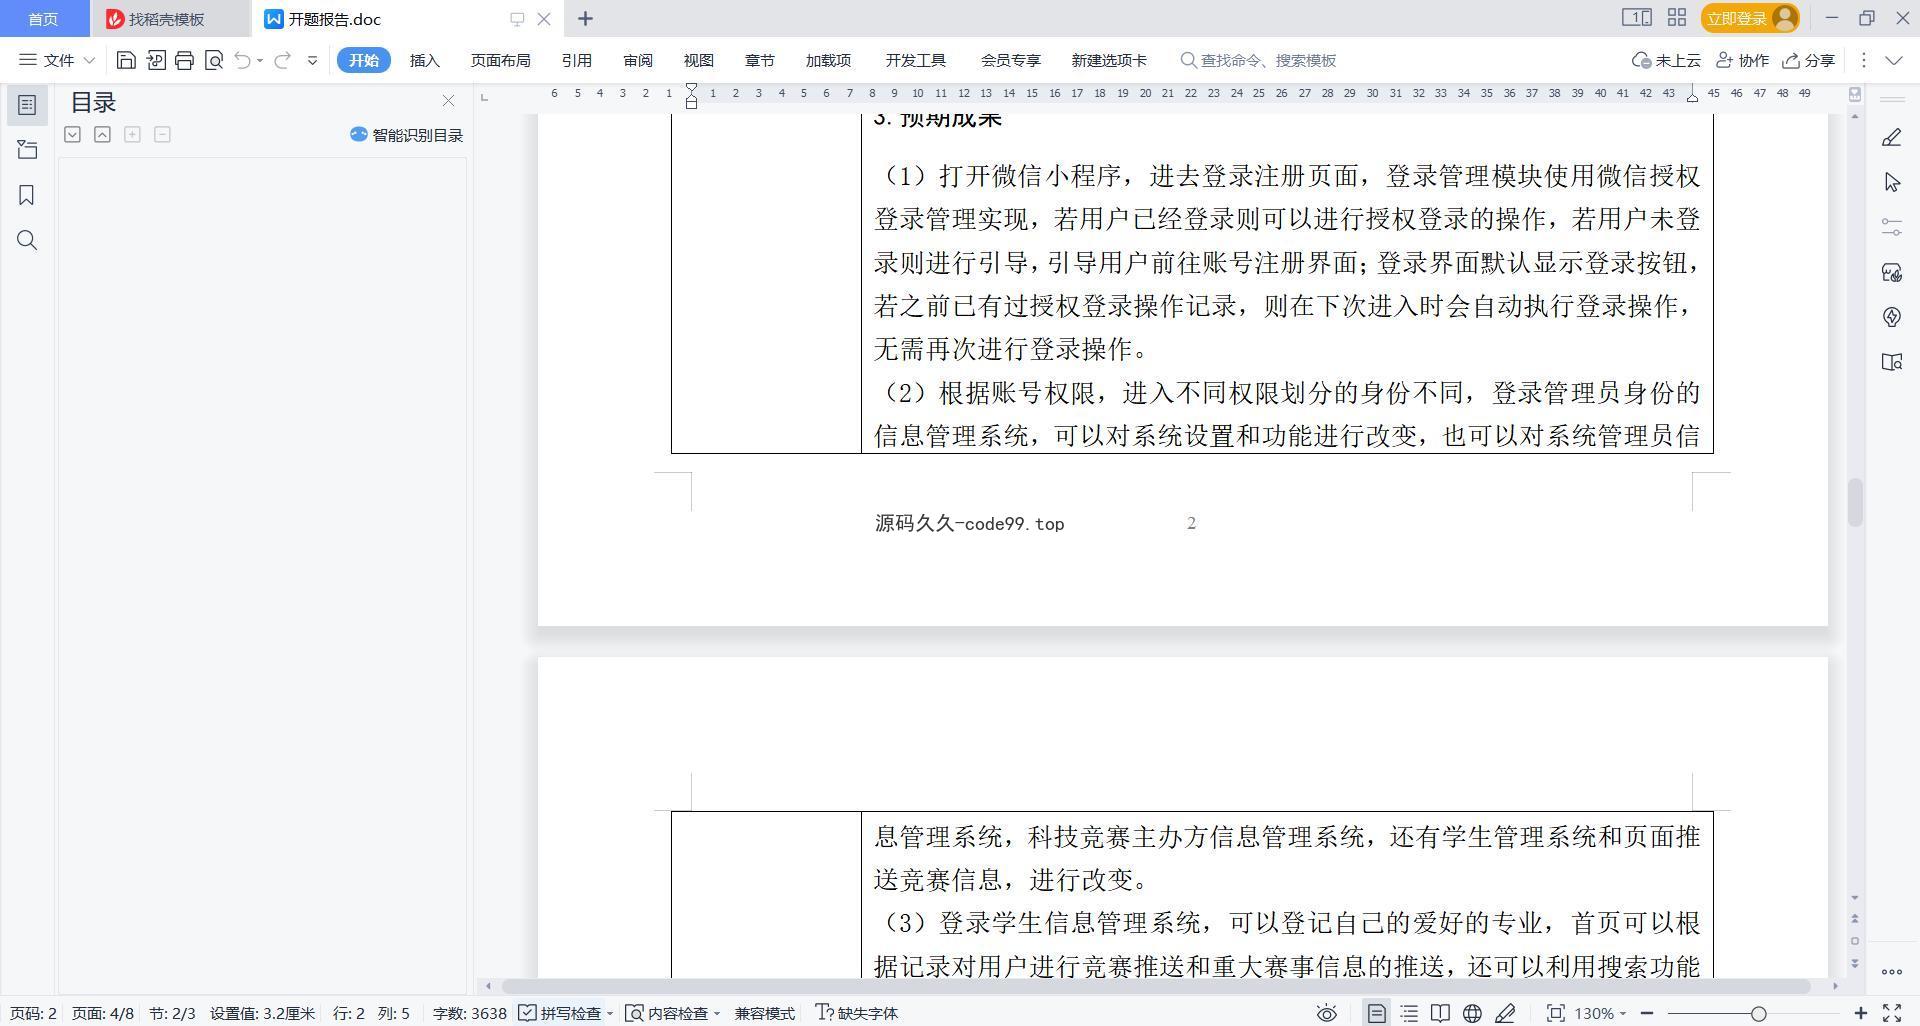This screenshot has width=1920, height=1026.
Task: Open the spell check dropdown arrow
Action: point(610,1014)
